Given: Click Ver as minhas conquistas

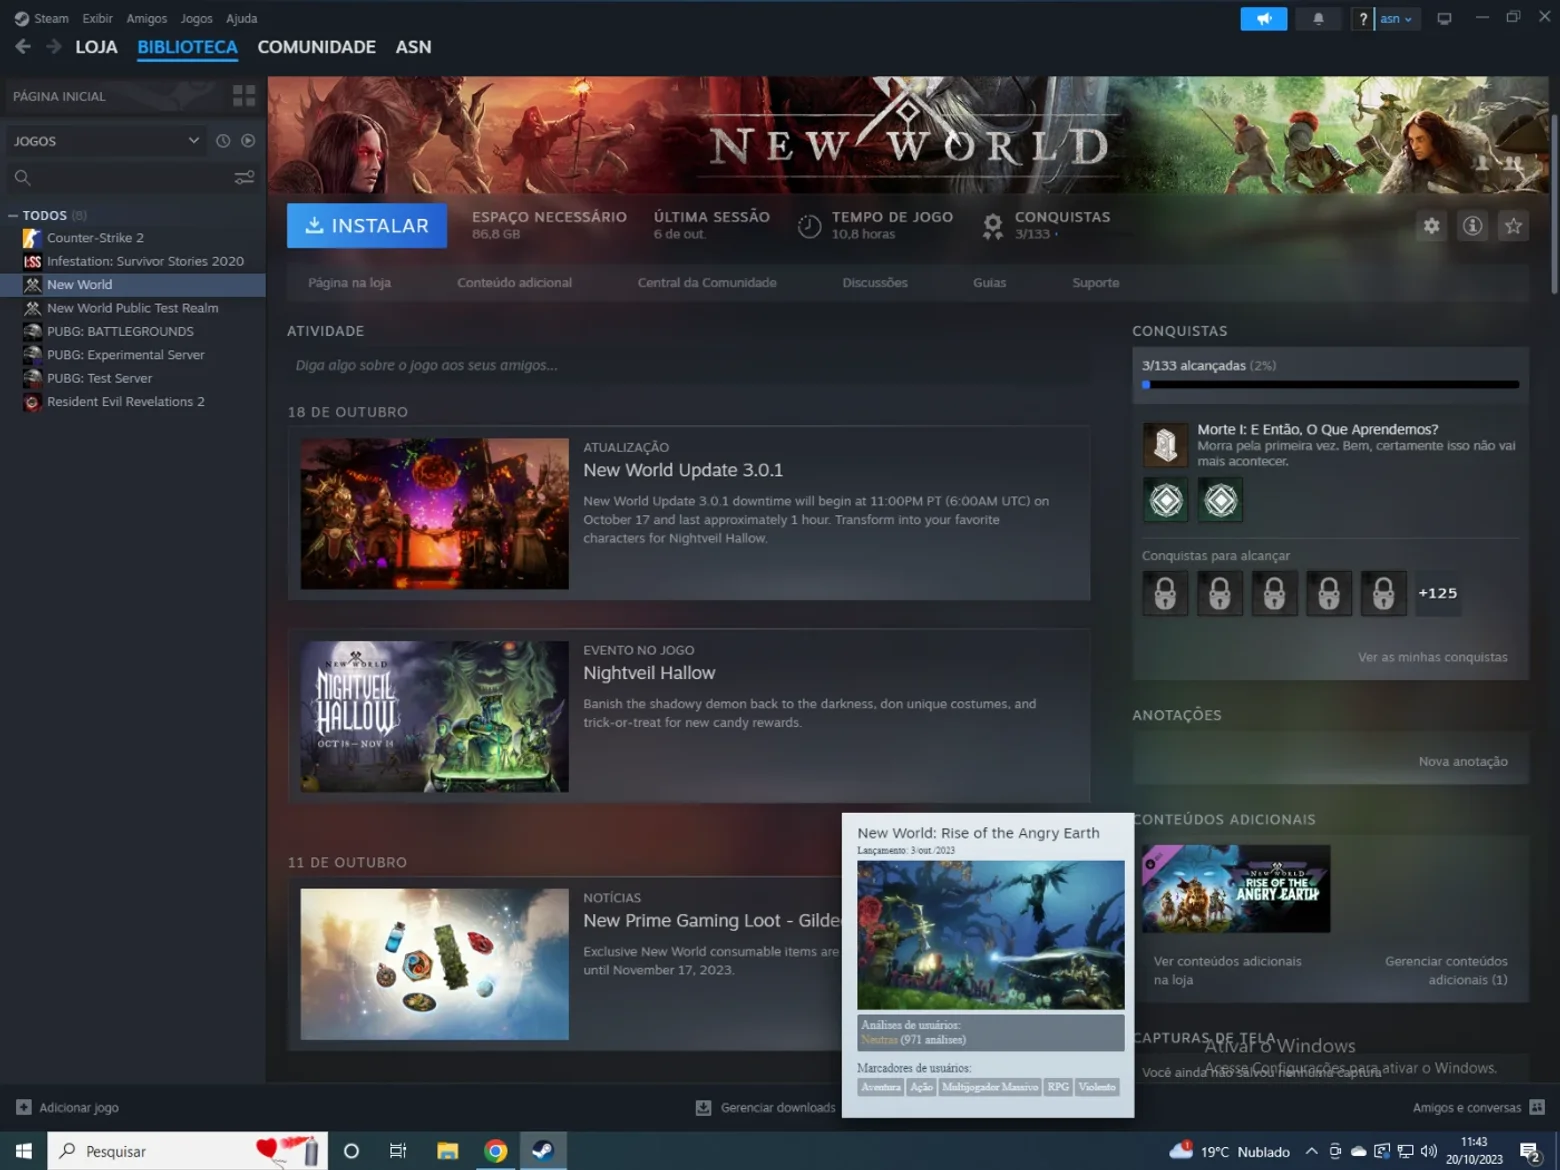Looking at the screenshot, I should click(x=1433, y=657).
